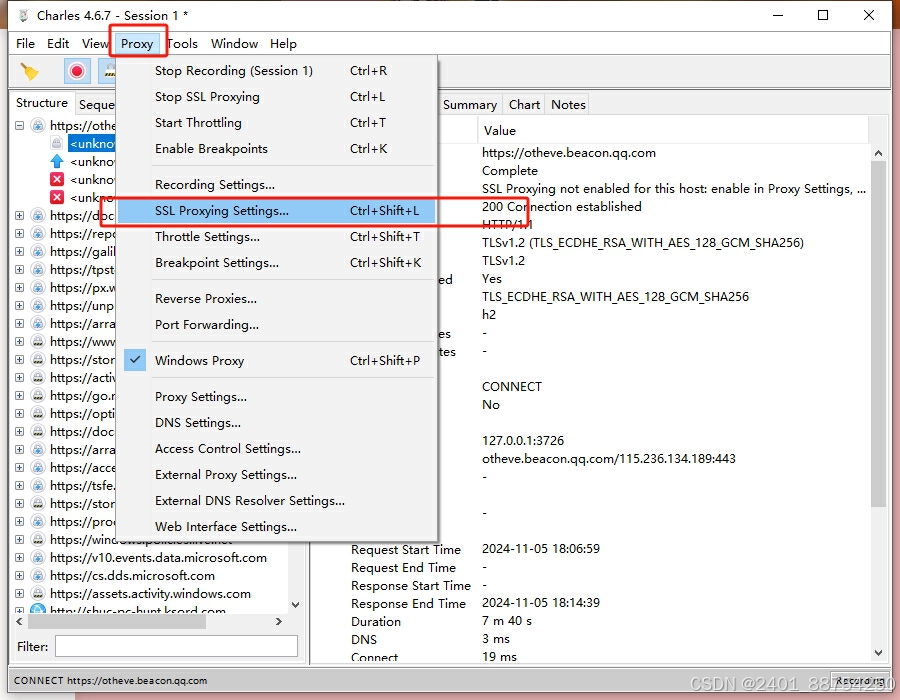The height and width of the screenshot is (700, 900).
Task: Click the Filter input field
Action: click(x=176, y=646)
